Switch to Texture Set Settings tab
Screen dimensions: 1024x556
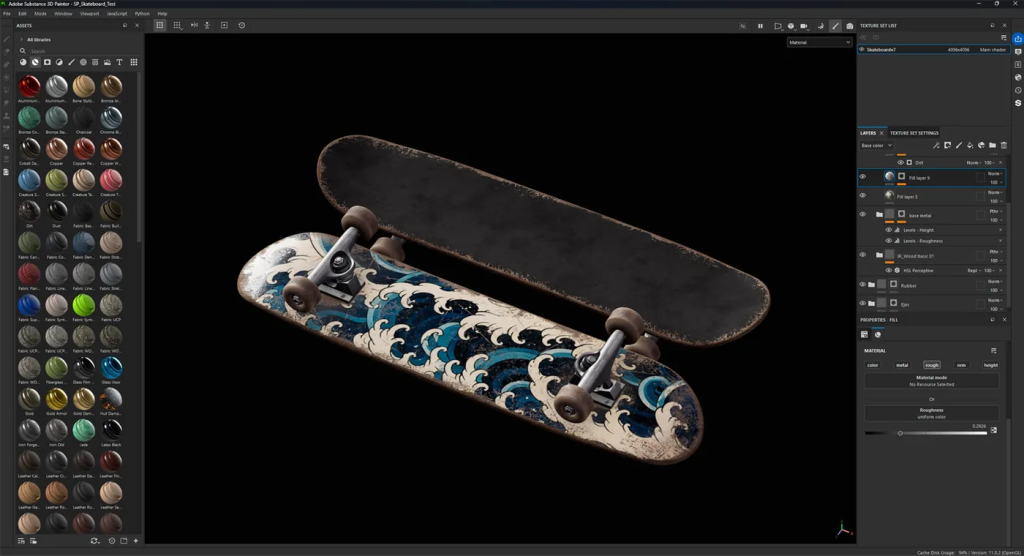[x=914, y=133]
